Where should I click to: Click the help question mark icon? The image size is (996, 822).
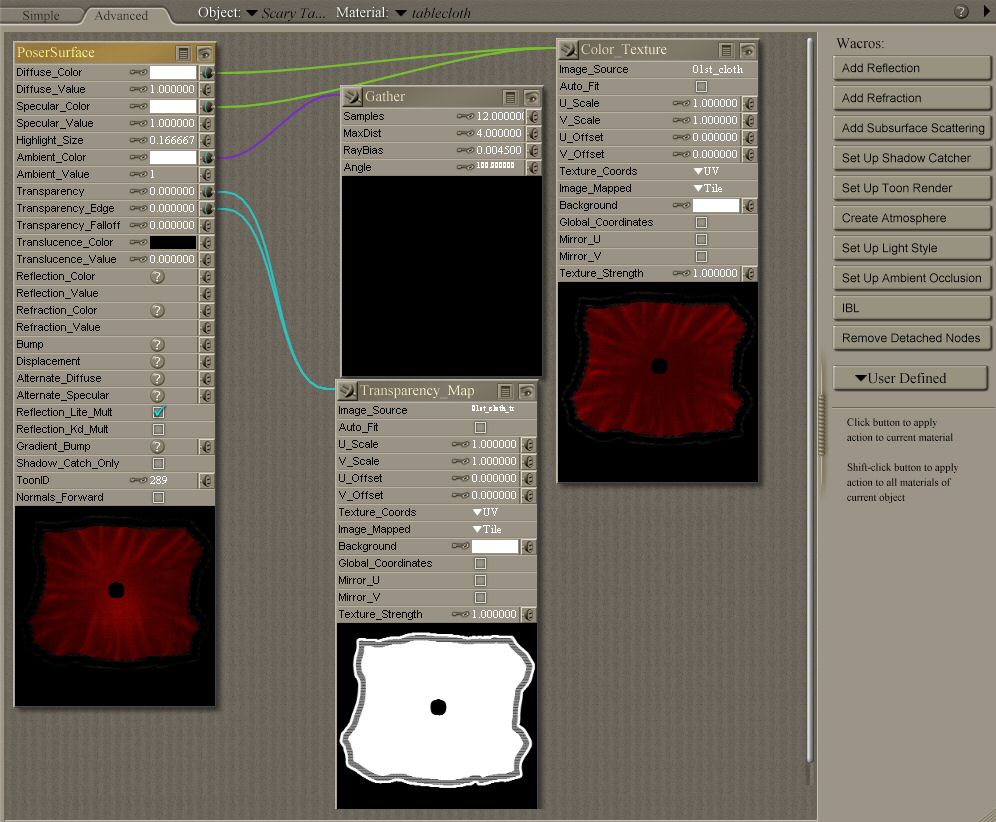point(961,11)
